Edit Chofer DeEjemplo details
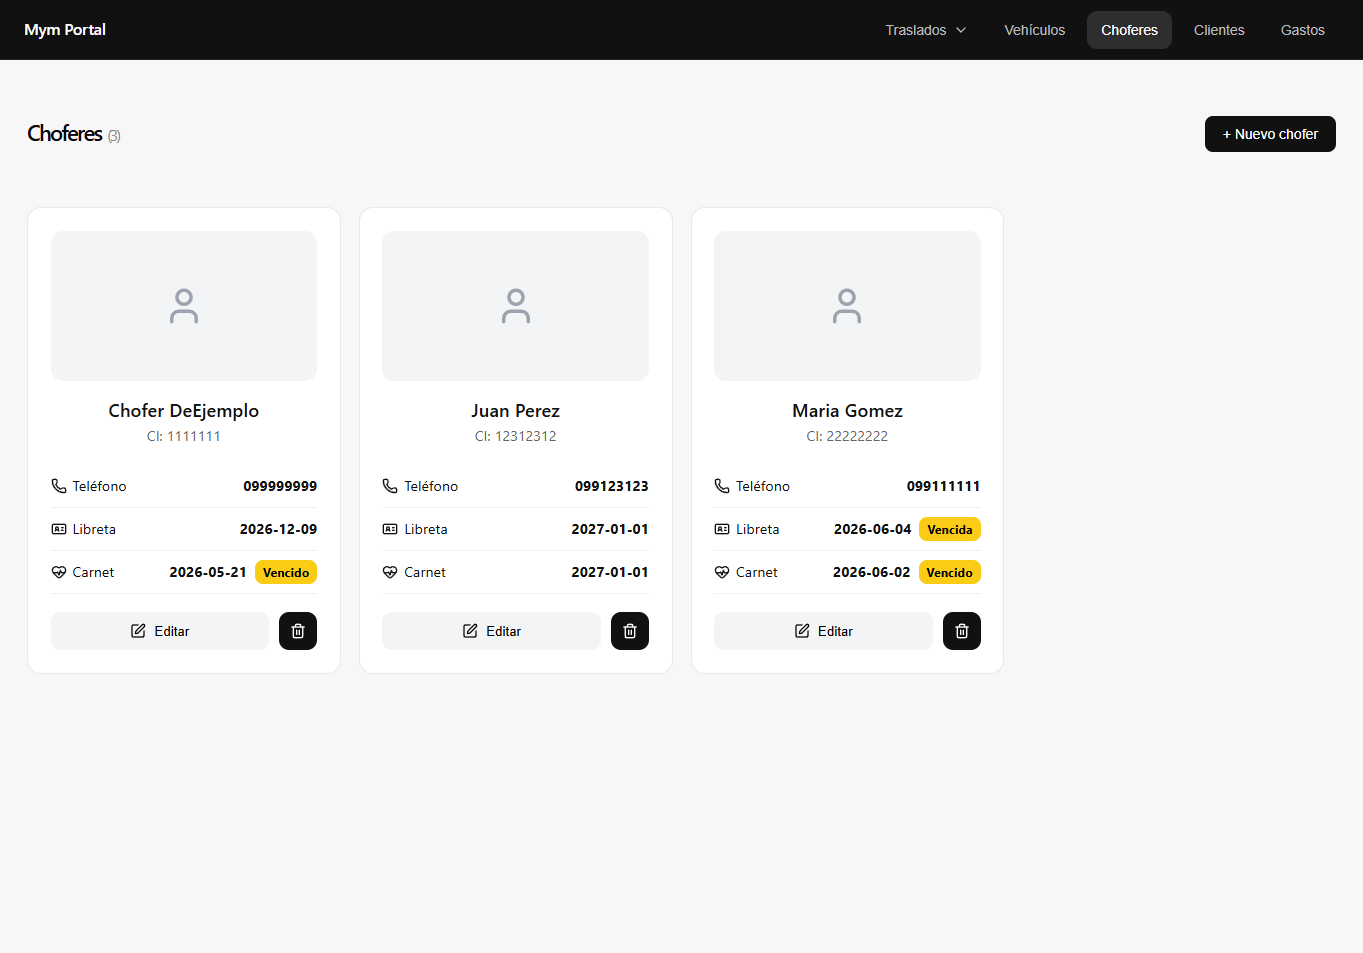The height and width of the screenshot is (953, 1363). (160, 631)
